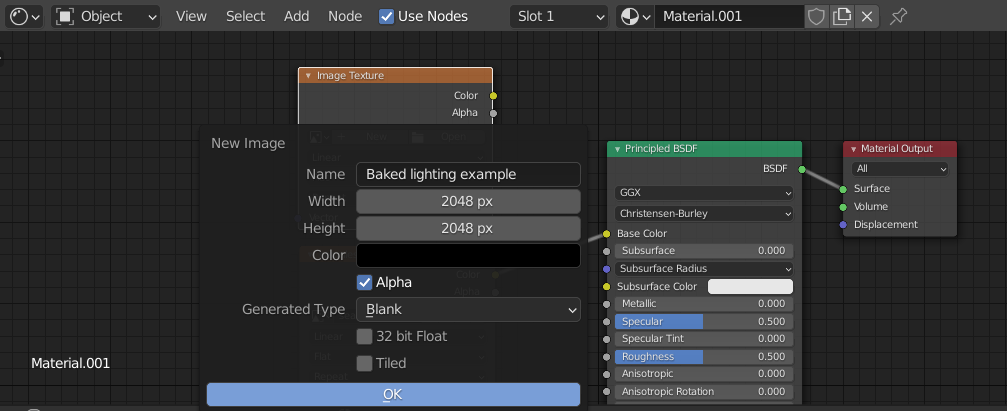Image resolution: width=1007 pixels, height=411 pixels.
Task: Uncheck the Alpha checkbox
Action: 365,283
